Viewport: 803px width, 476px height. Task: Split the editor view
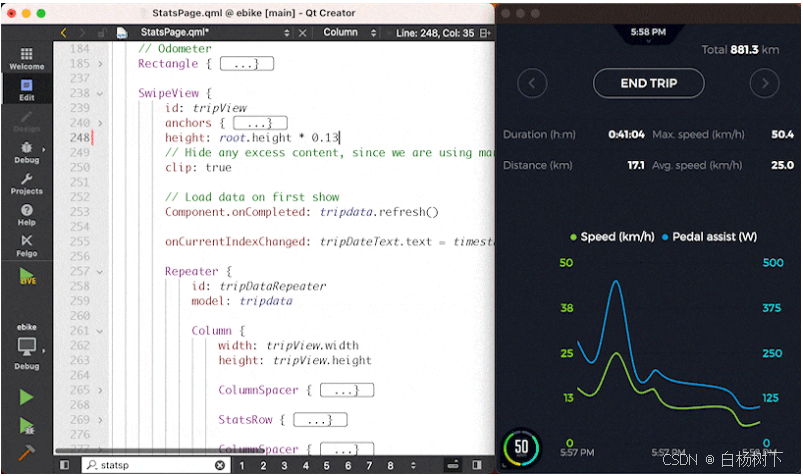tap(485, 33)
